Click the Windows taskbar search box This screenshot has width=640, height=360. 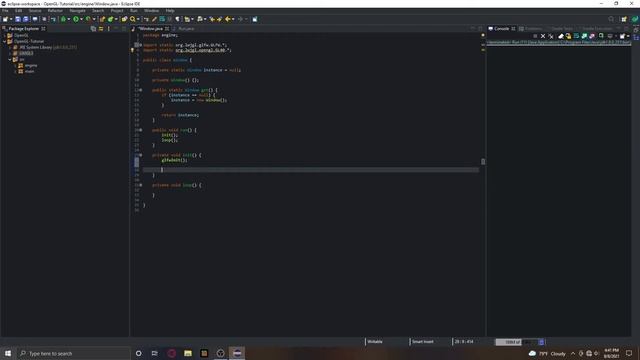coord(73,353)
